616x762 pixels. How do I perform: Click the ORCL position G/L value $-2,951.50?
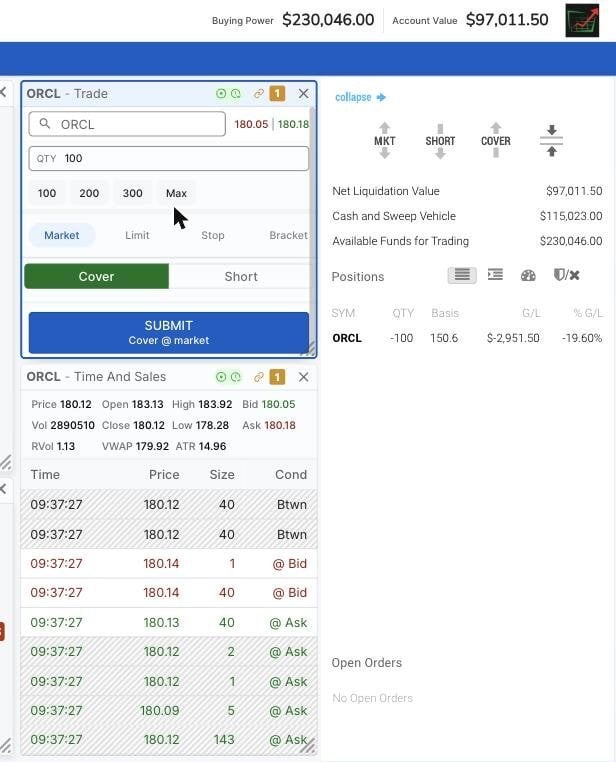click(513, 338)
